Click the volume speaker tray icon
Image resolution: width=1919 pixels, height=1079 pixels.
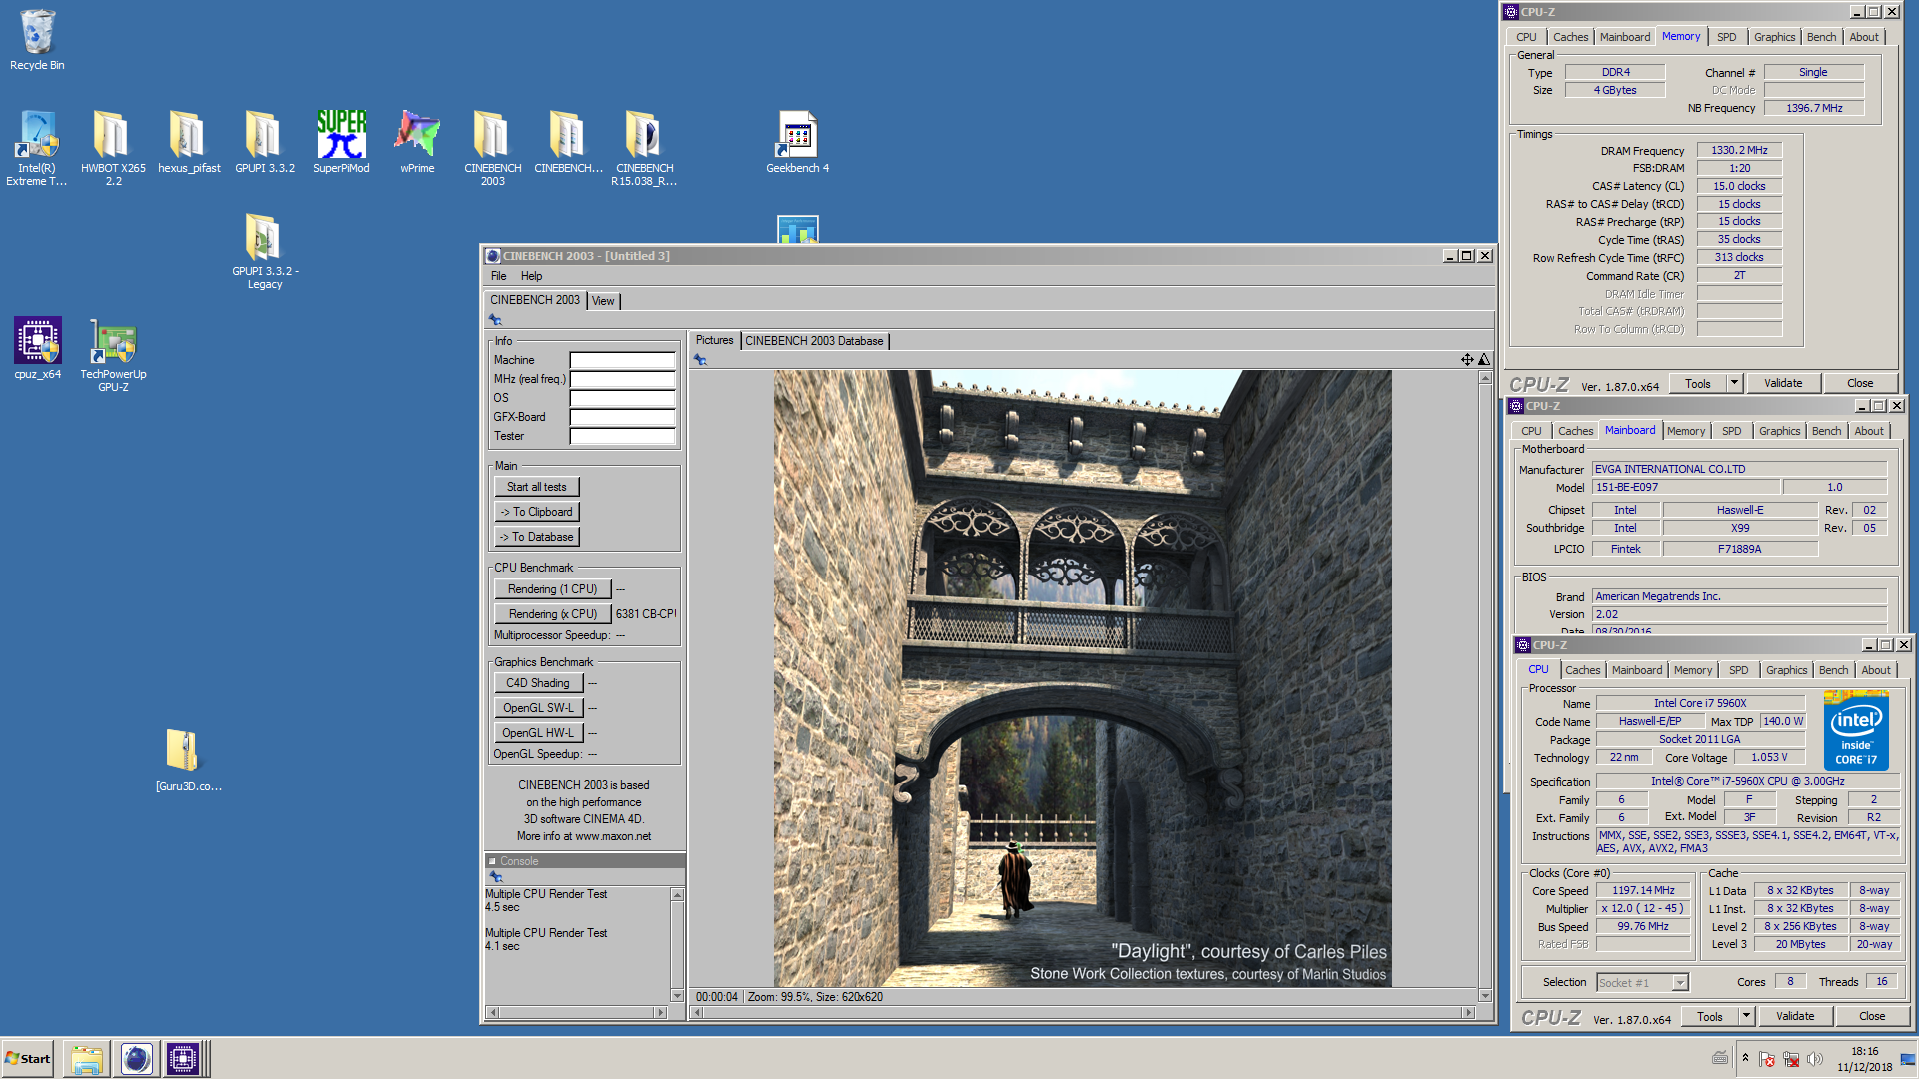1815,1059
